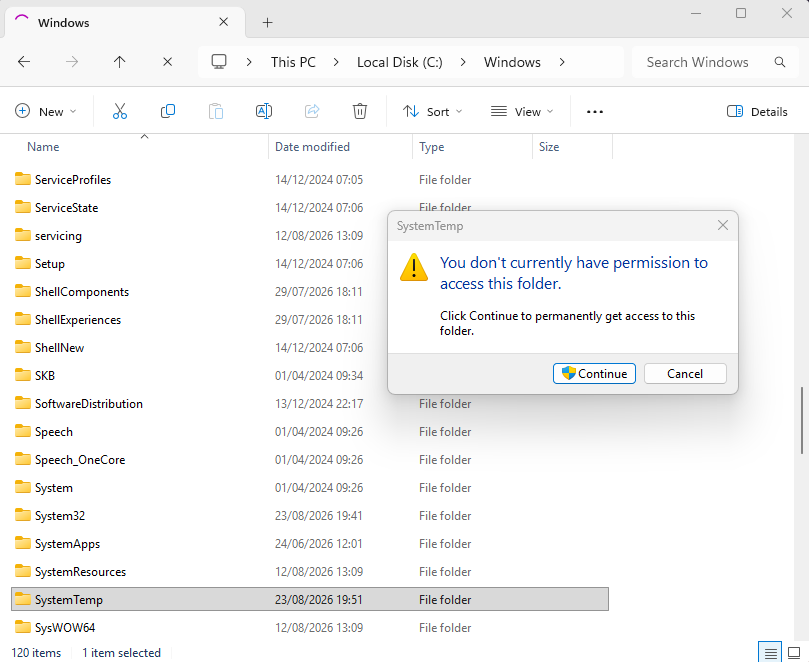Switch to details list view icon
809x662 pixels.
click(x=770, y=653)
